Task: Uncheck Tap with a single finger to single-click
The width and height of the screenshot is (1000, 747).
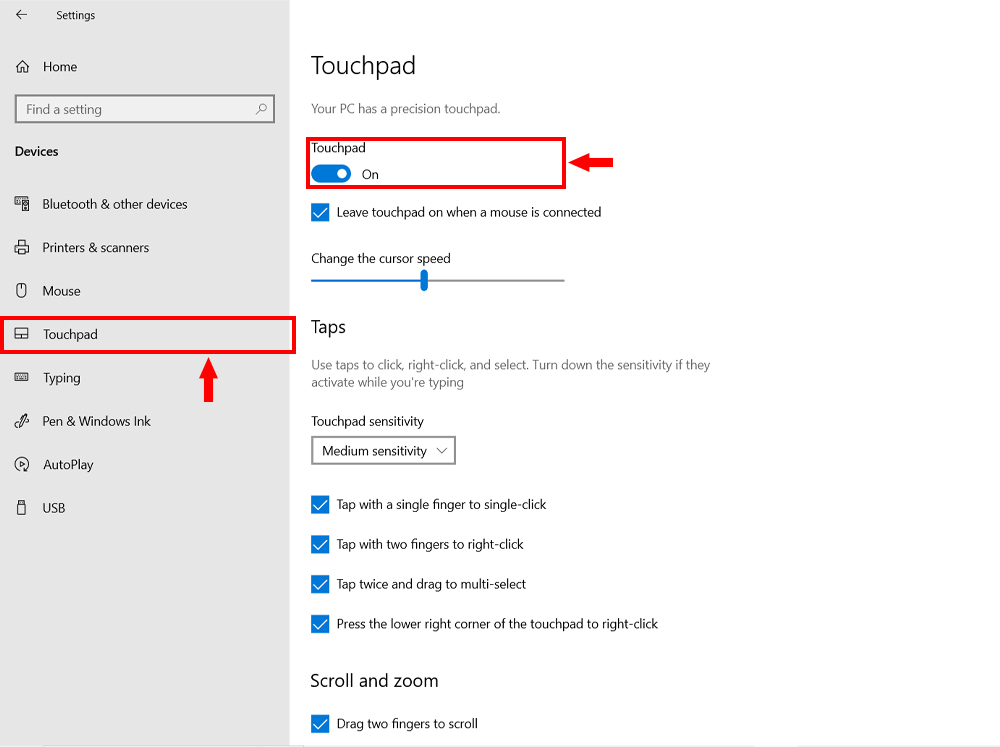Action: (x=320, y=505)
